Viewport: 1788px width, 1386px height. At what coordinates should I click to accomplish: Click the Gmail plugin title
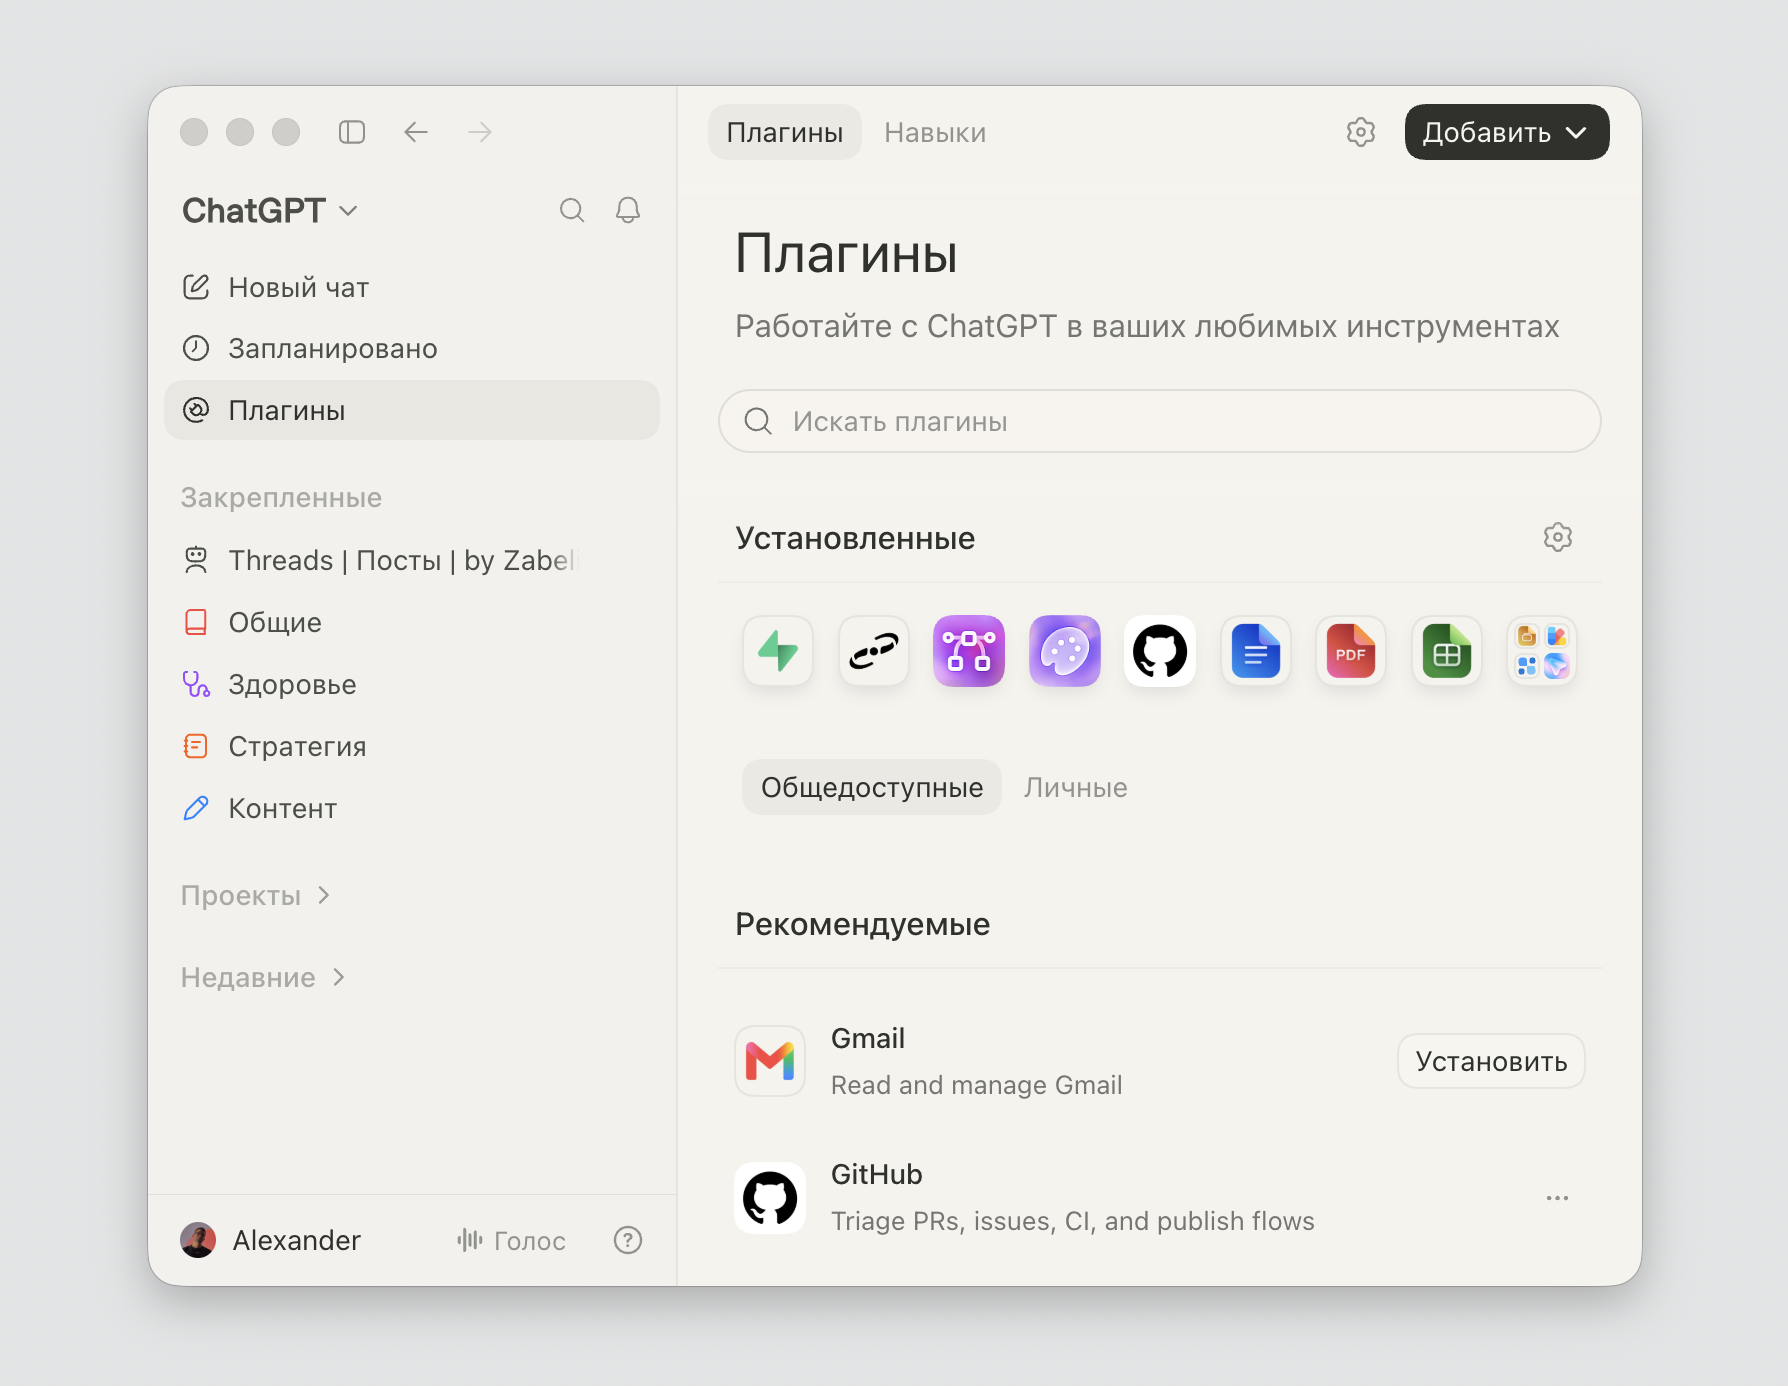coord(868,1038)
